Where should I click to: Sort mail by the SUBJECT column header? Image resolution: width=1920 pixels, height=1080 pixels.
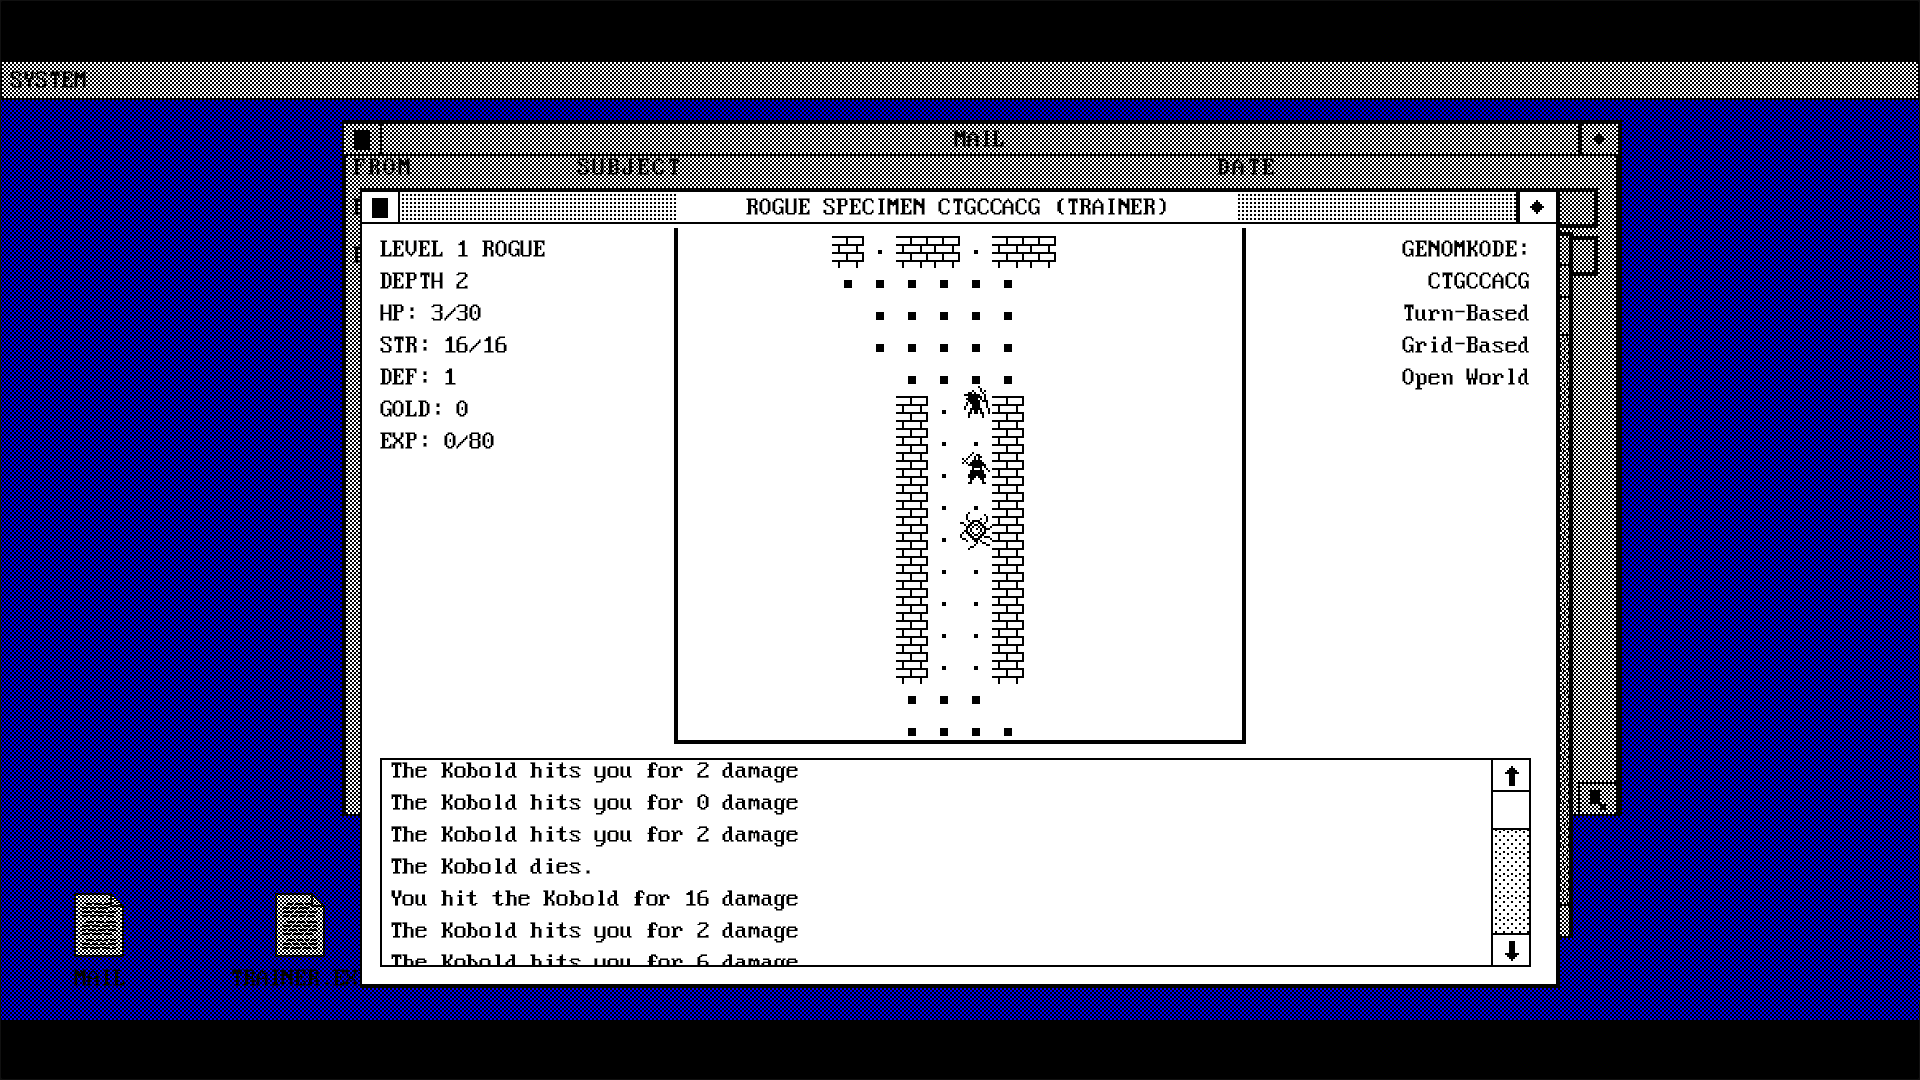(x=628, y=166)
